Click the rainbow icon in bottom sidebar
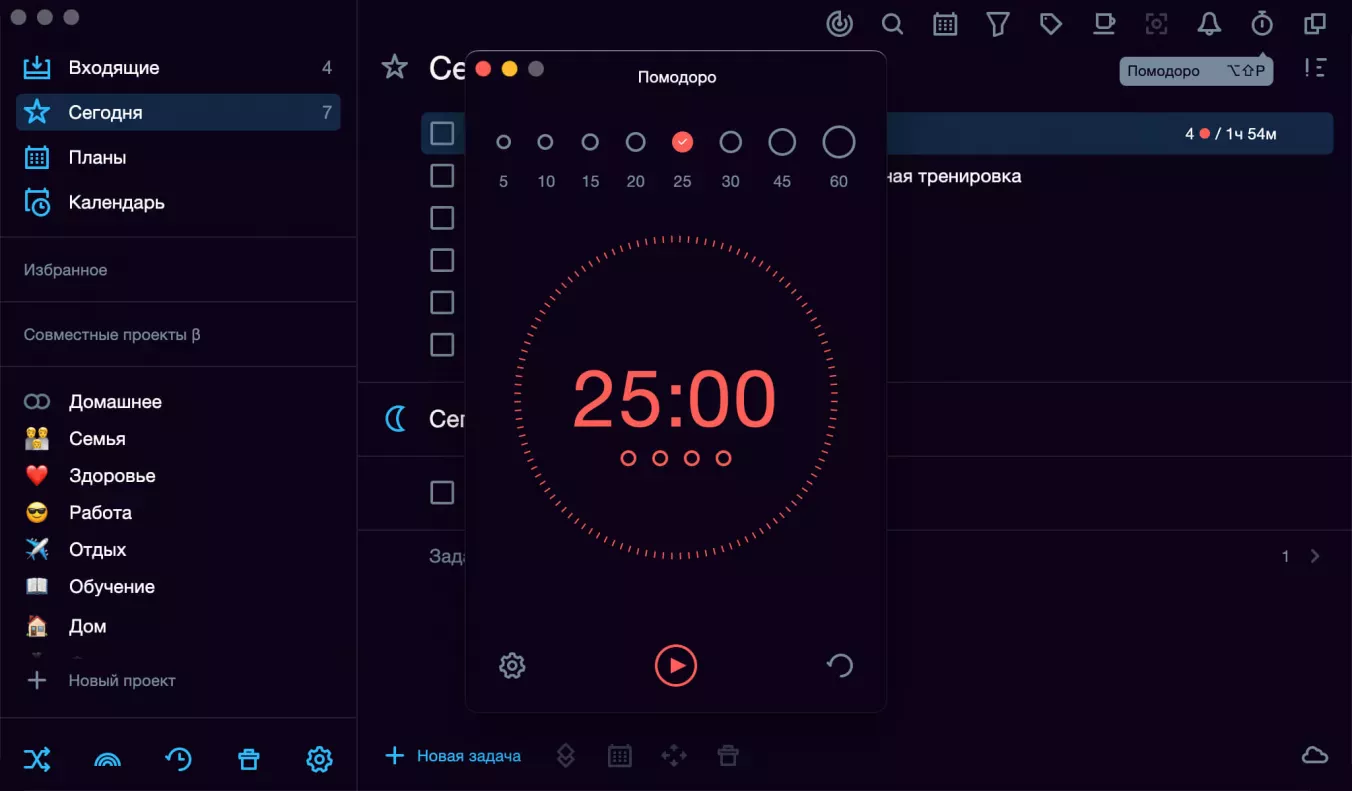The height and width of the screenshot is (791, 1352). pyautogui.click(x=107, y=760)
